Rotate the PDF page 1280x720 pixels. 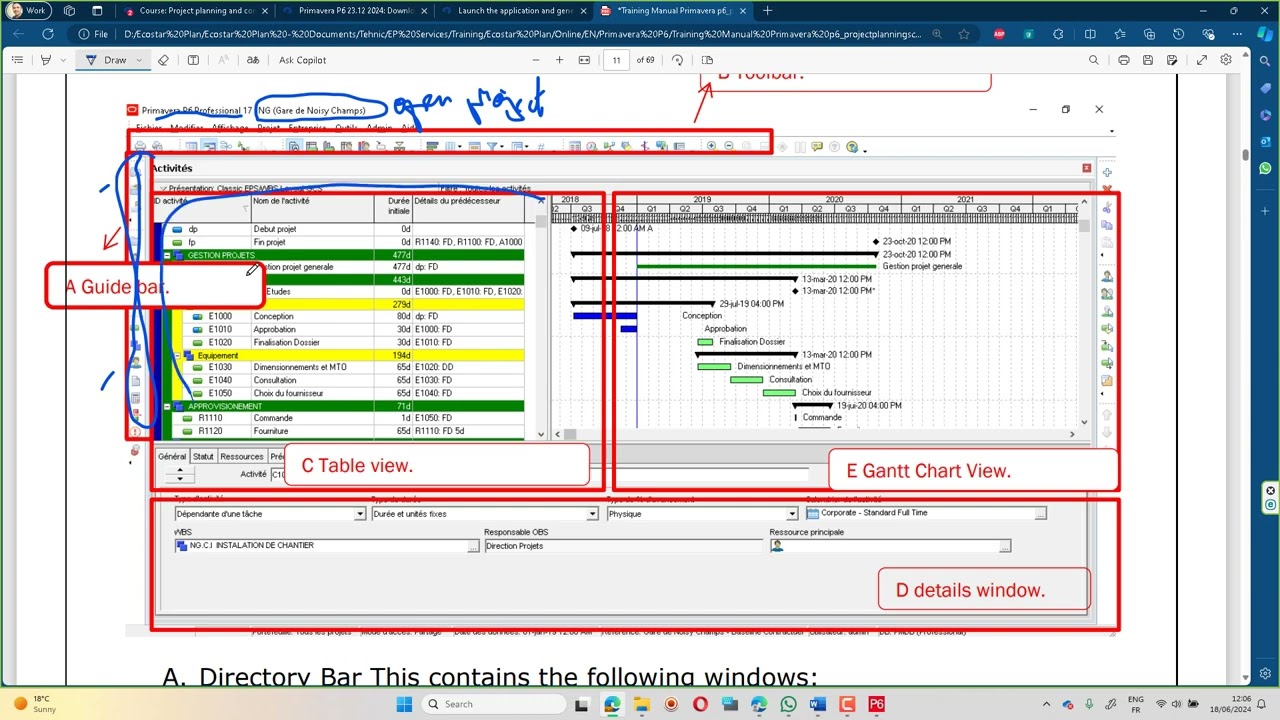pyautogui.click(x=677, y=60)
